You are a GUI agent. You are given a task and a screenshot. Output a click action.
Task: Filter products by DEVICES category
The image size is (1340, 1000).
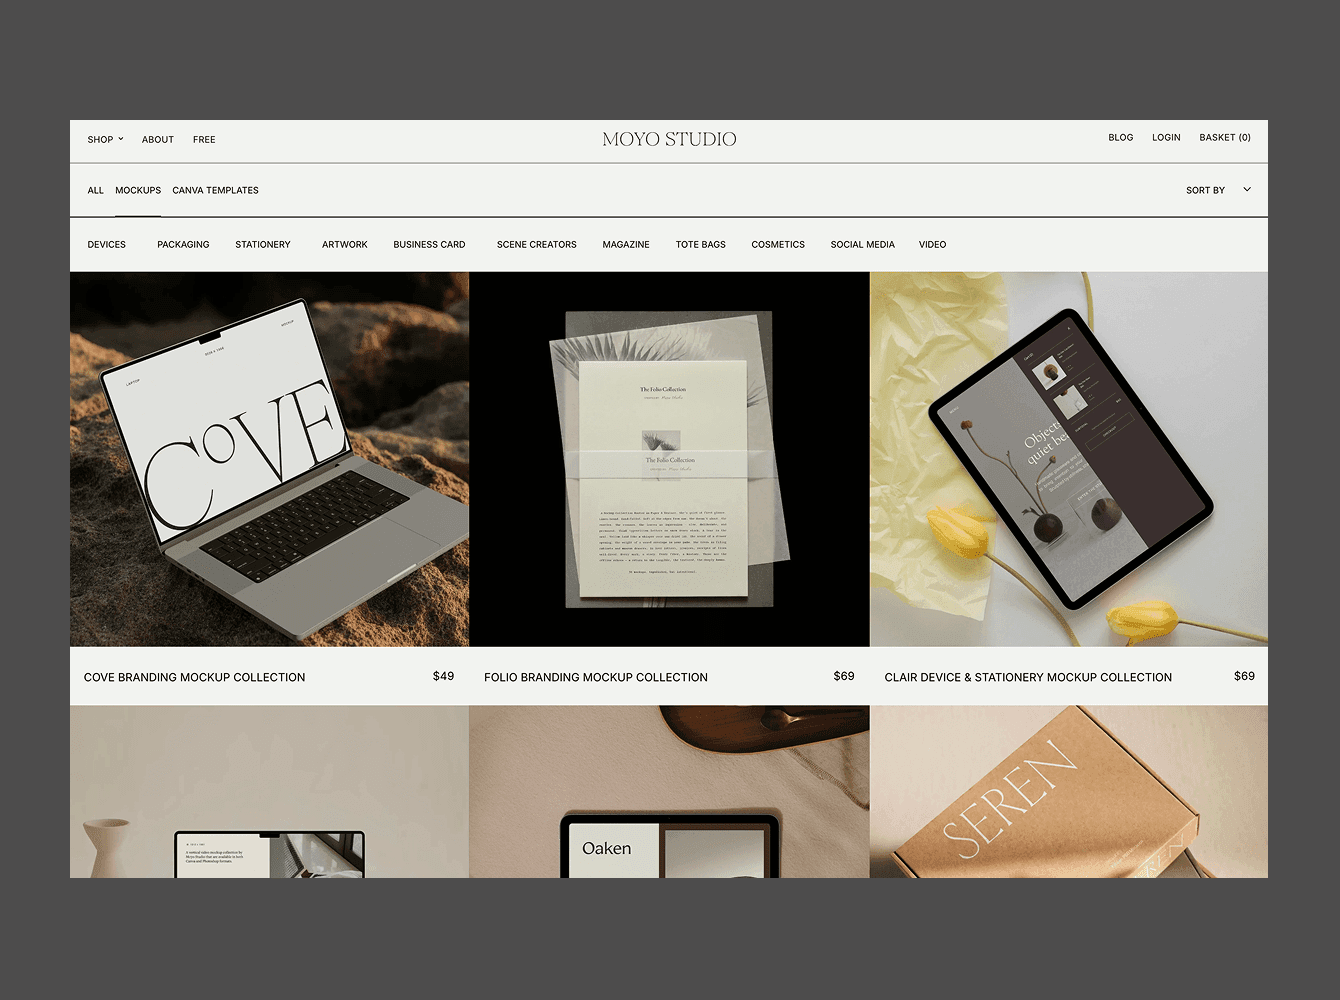tap(106, 244)
